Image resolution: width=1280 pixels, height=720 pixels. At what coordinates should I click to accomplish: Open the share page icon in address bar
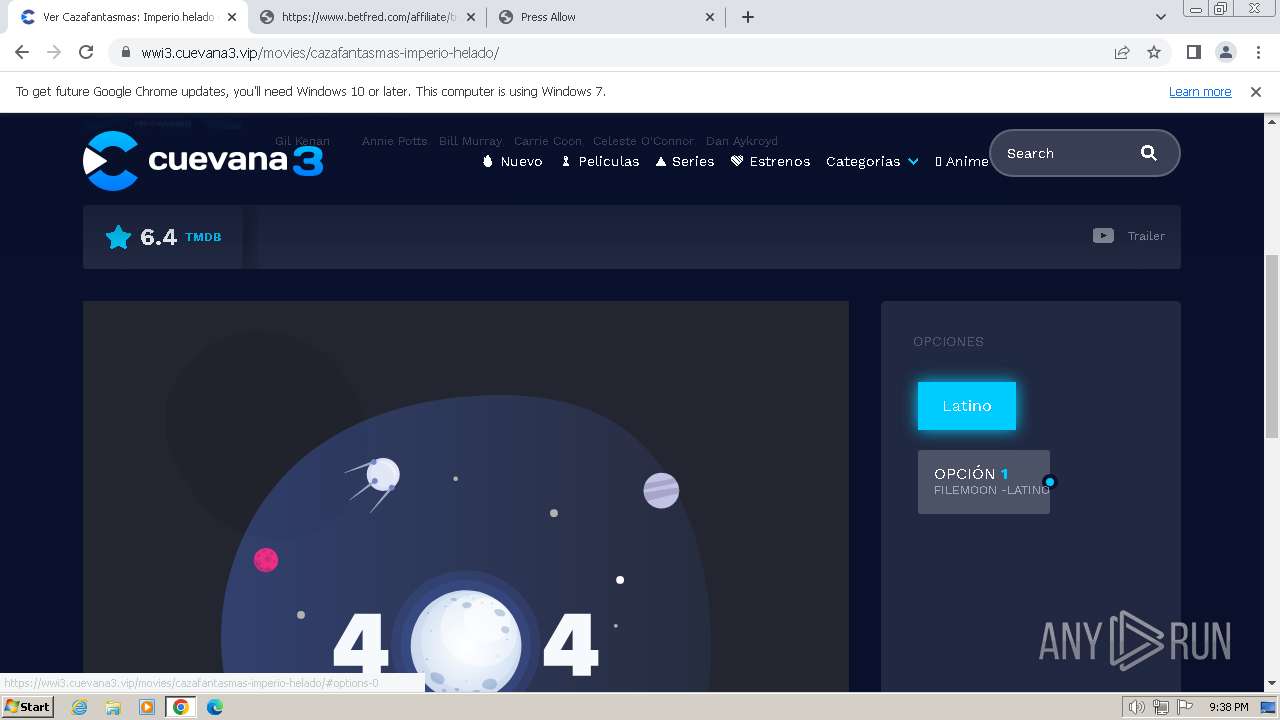(x=1122, y=52)
